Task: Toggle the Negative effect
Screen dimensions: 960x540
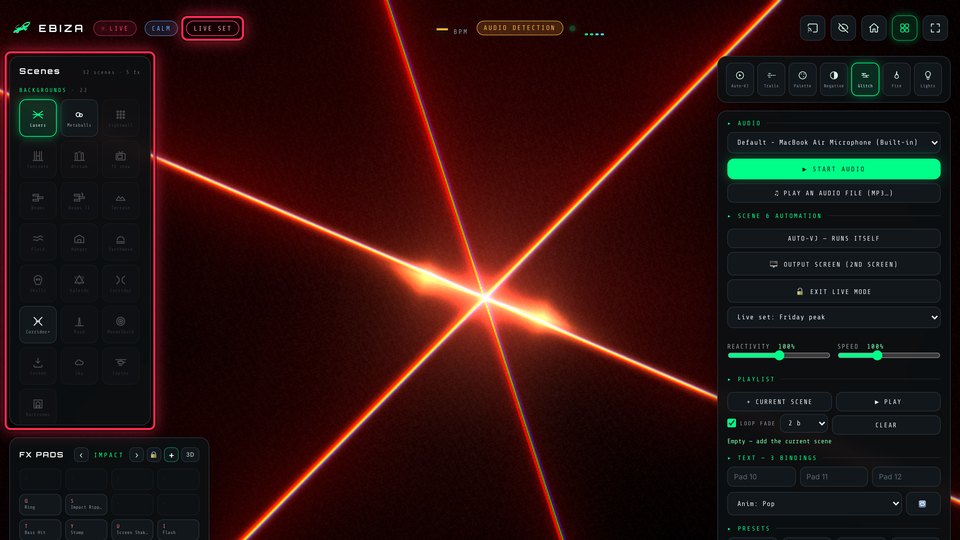Action: point(833,79)
